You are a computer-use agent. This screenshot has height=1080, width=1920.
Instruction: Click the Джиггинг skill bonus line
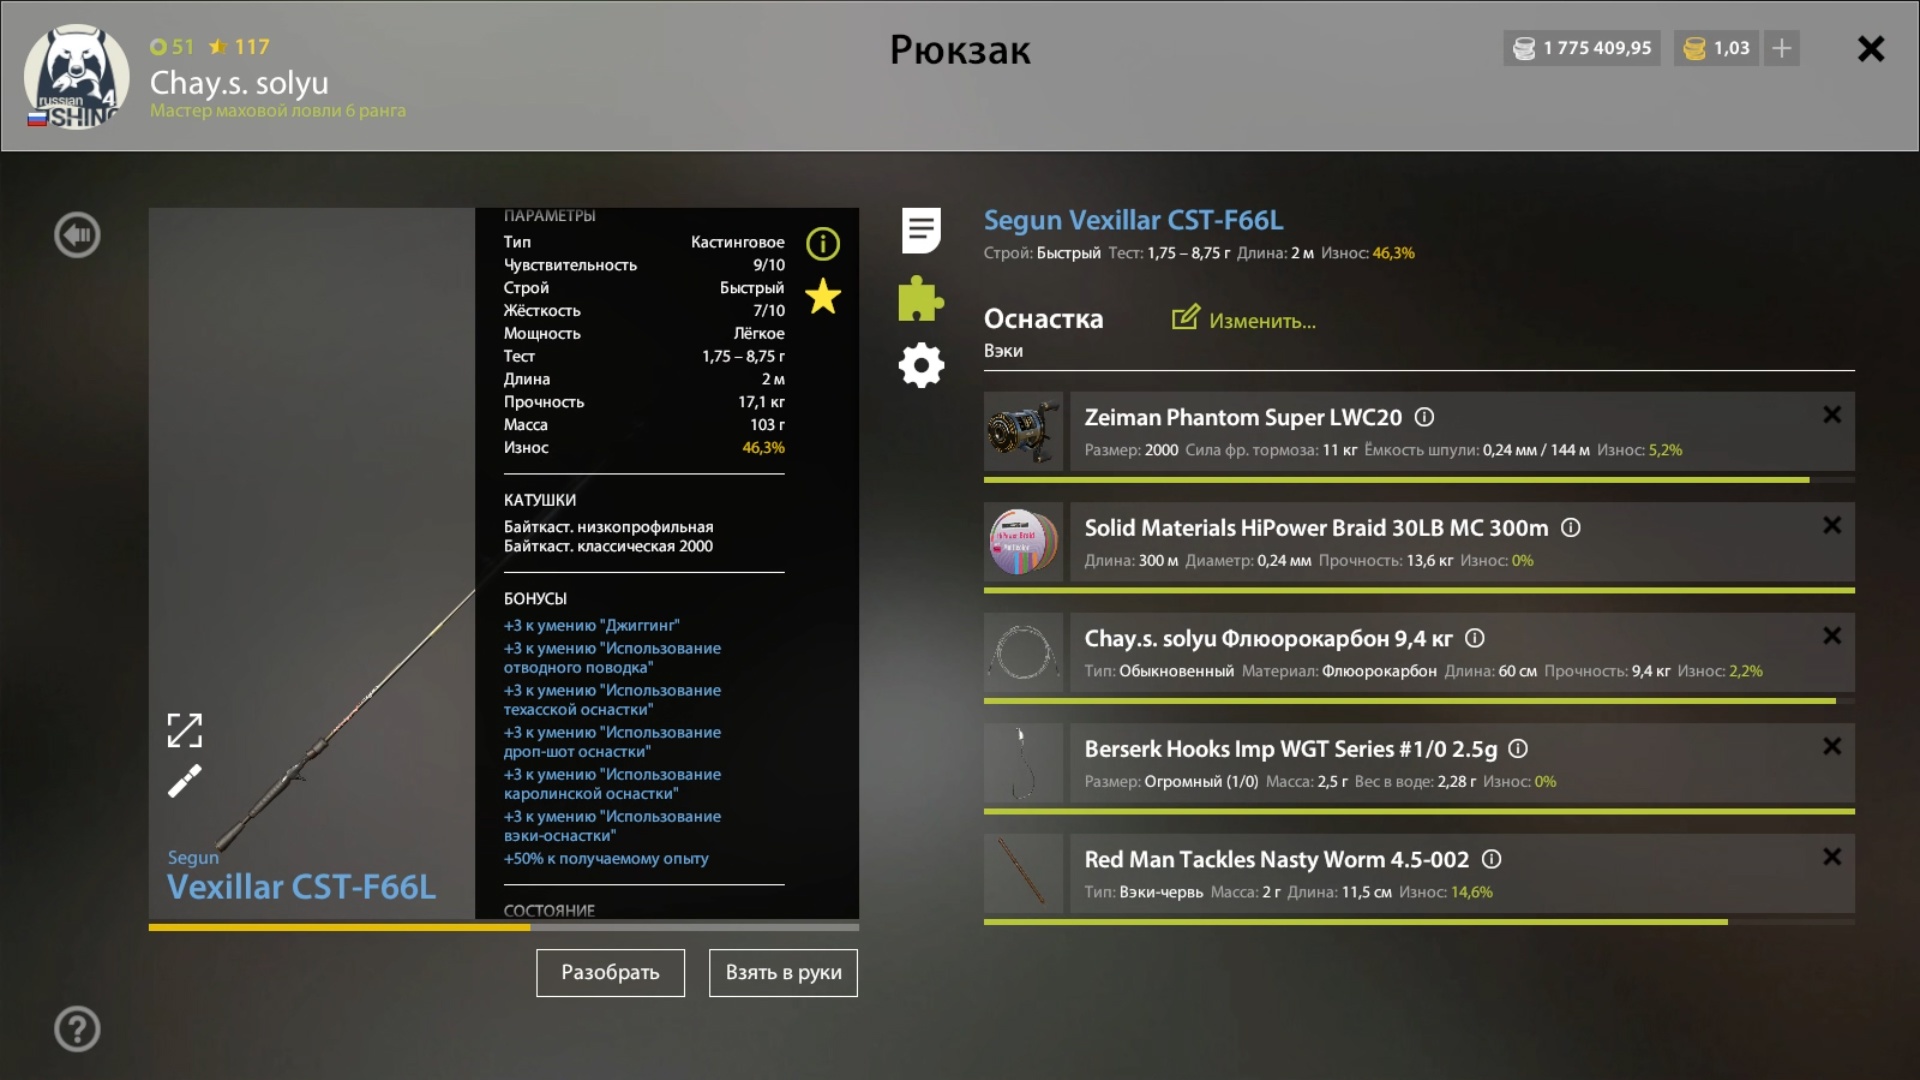point(592,625)
